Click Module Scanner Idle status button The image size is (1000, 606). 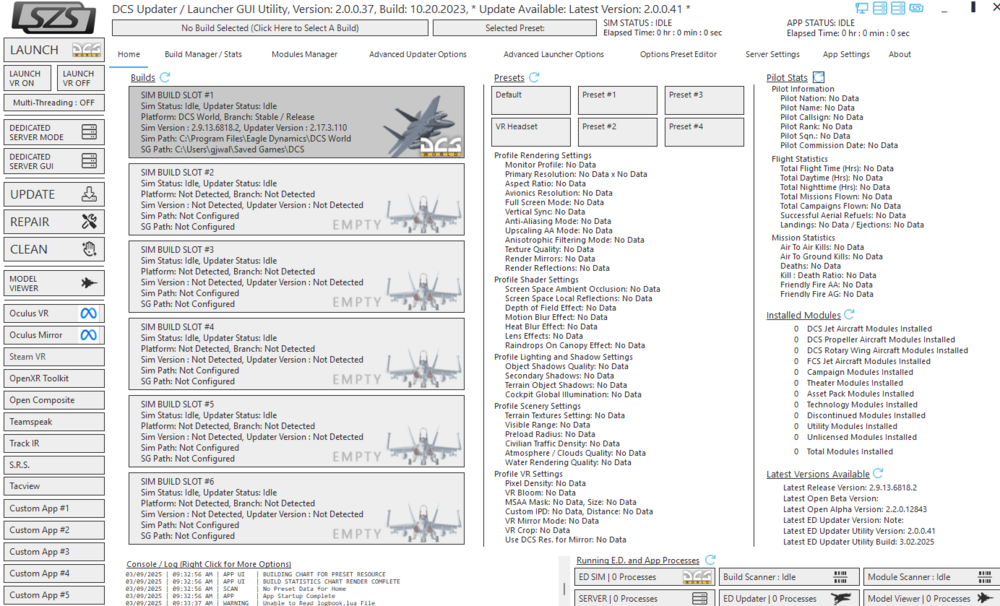click(x=932, y=577)
